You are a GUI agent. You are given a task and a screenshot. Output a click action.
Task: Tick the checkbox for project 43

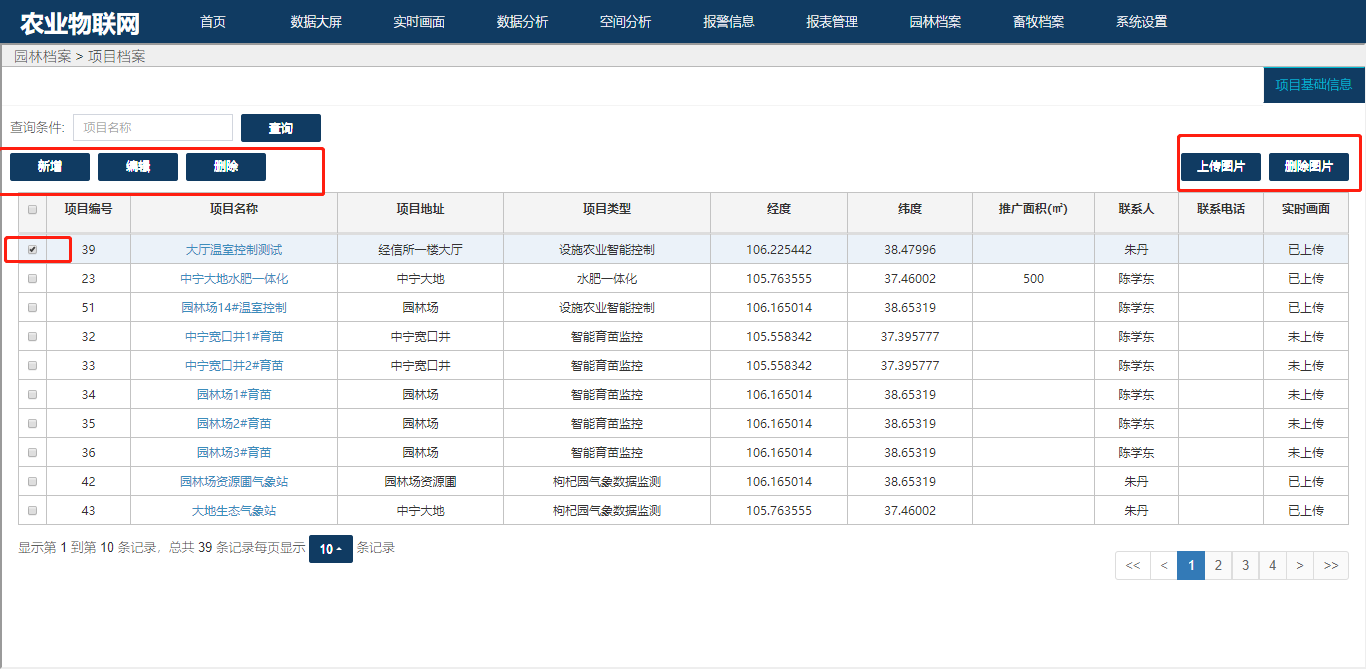pos(33,511)
